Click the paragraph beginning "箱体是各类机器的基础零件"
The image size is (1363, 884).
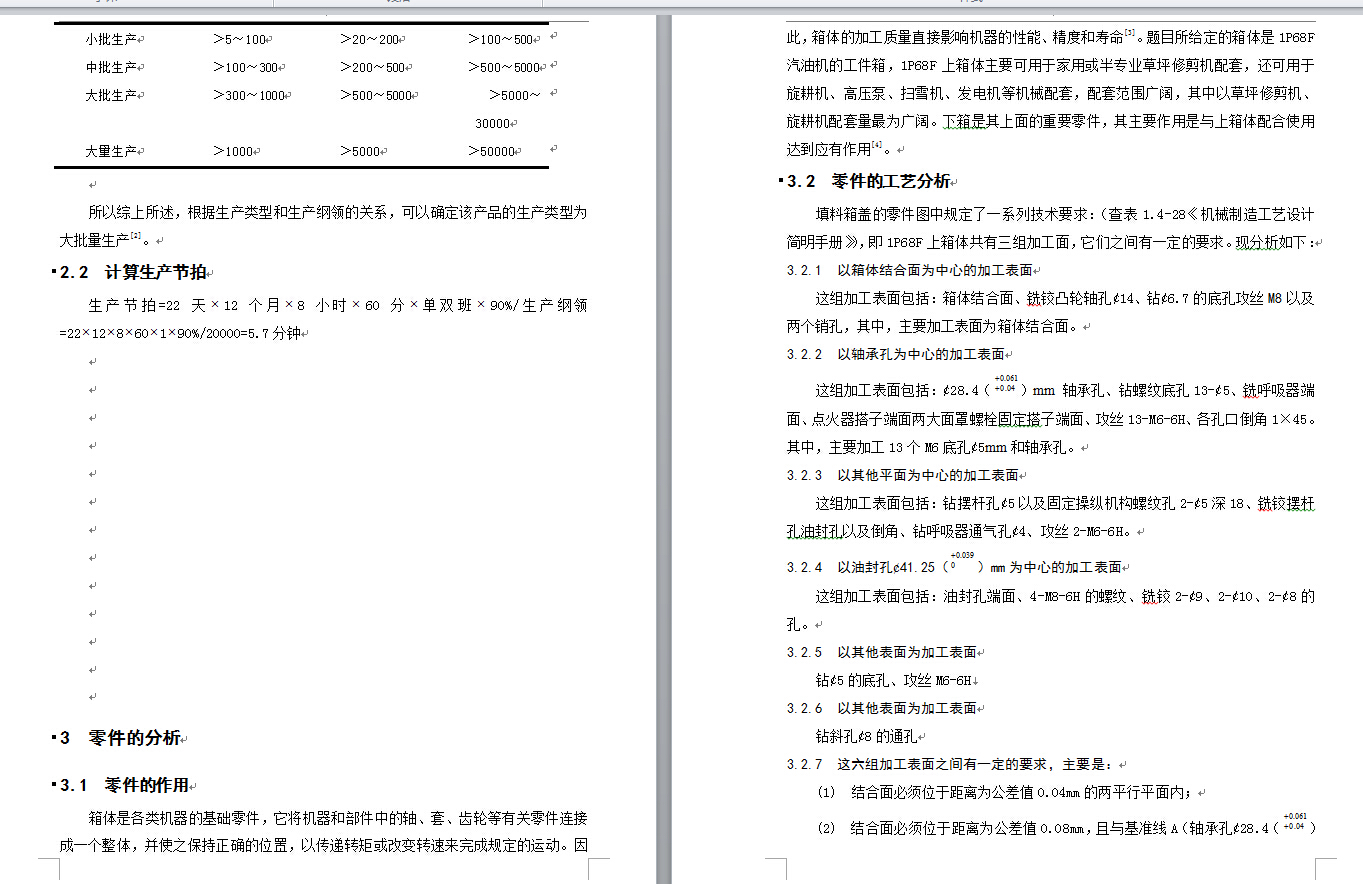[323, 831]
